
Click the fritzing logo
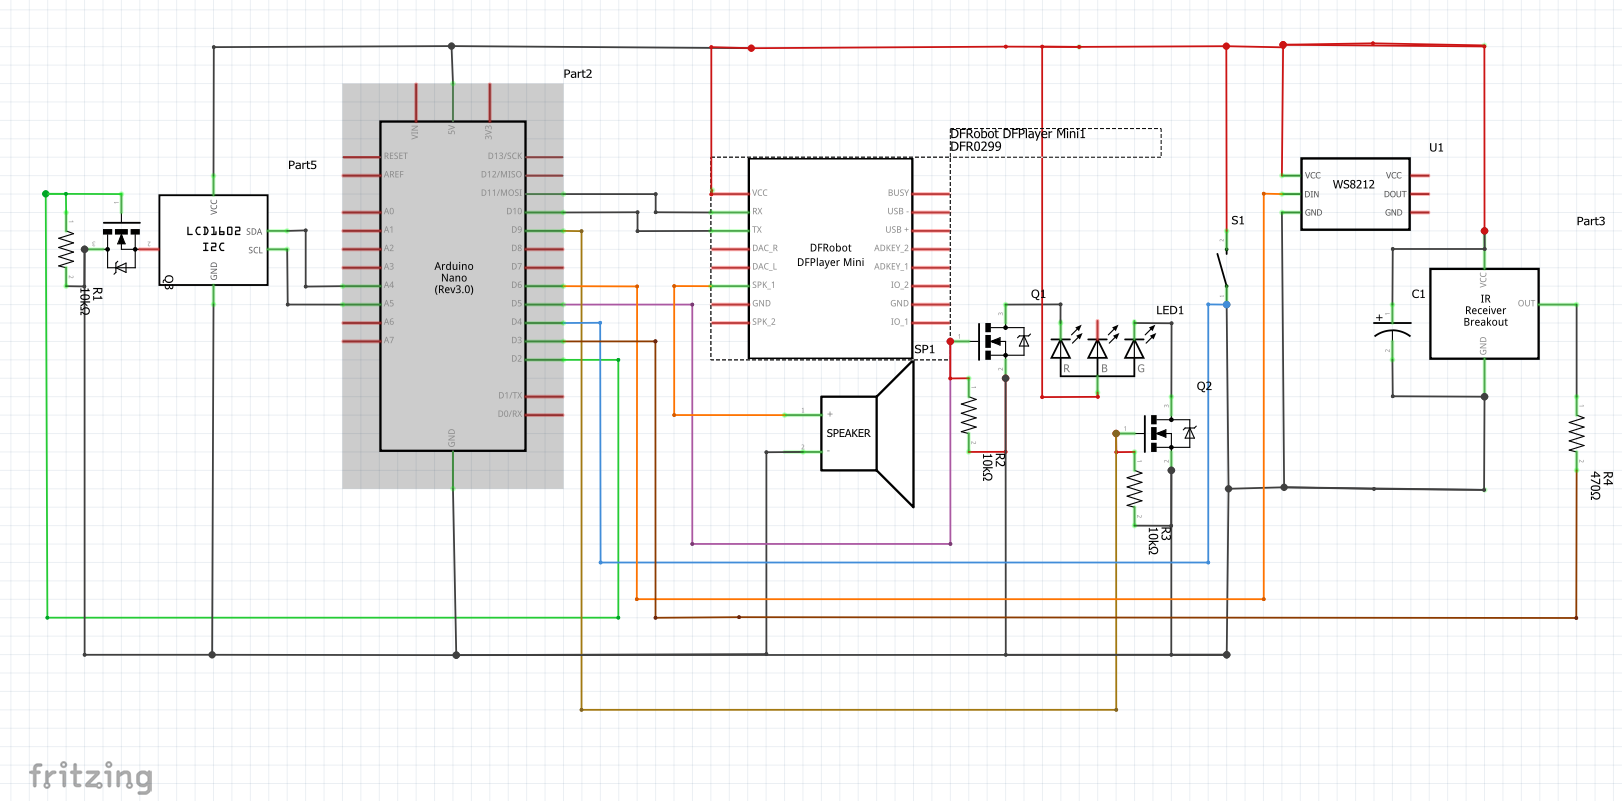pyautogui.click(x=91, y=776)
